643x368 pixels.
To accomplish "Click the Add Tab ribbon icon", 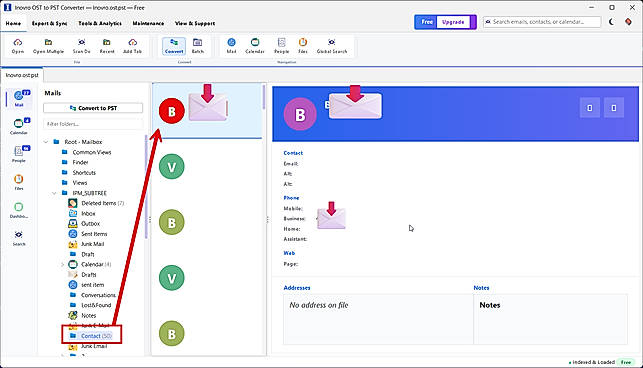I will 132,46.
